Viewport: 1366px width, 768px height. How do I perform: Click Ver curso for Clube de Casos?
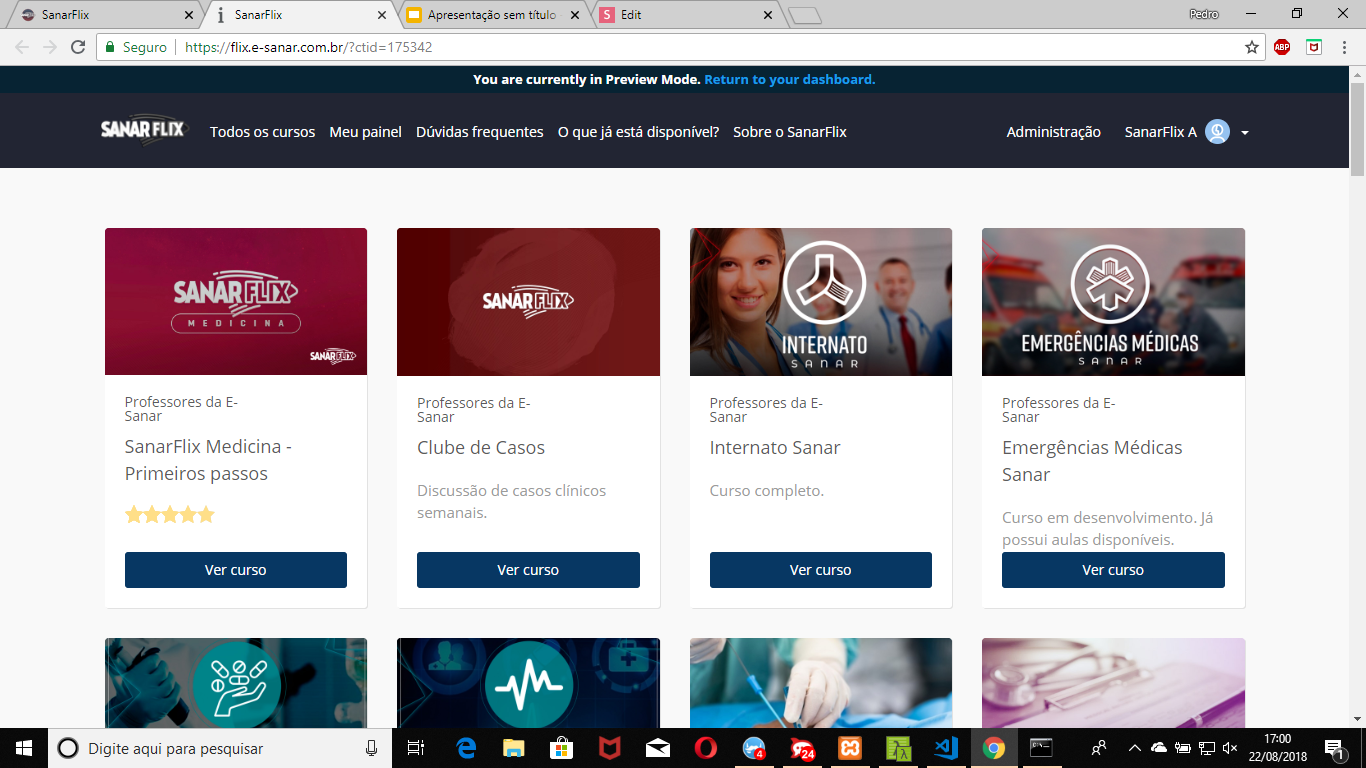click(x=528, y=570)
